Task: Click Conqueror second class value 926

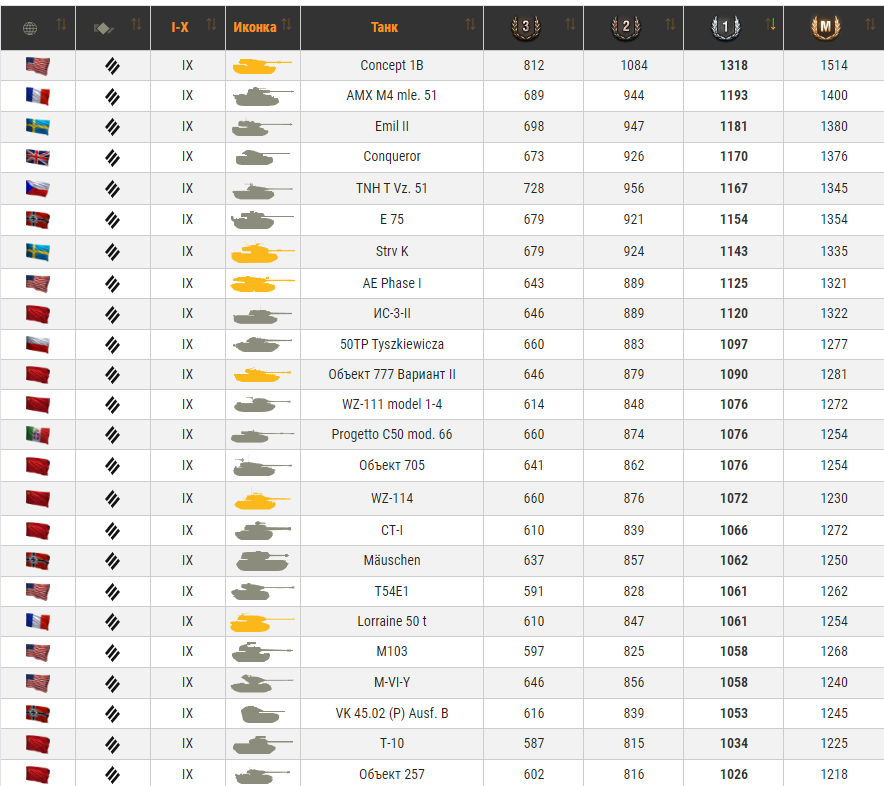Action: coord(634,156)
